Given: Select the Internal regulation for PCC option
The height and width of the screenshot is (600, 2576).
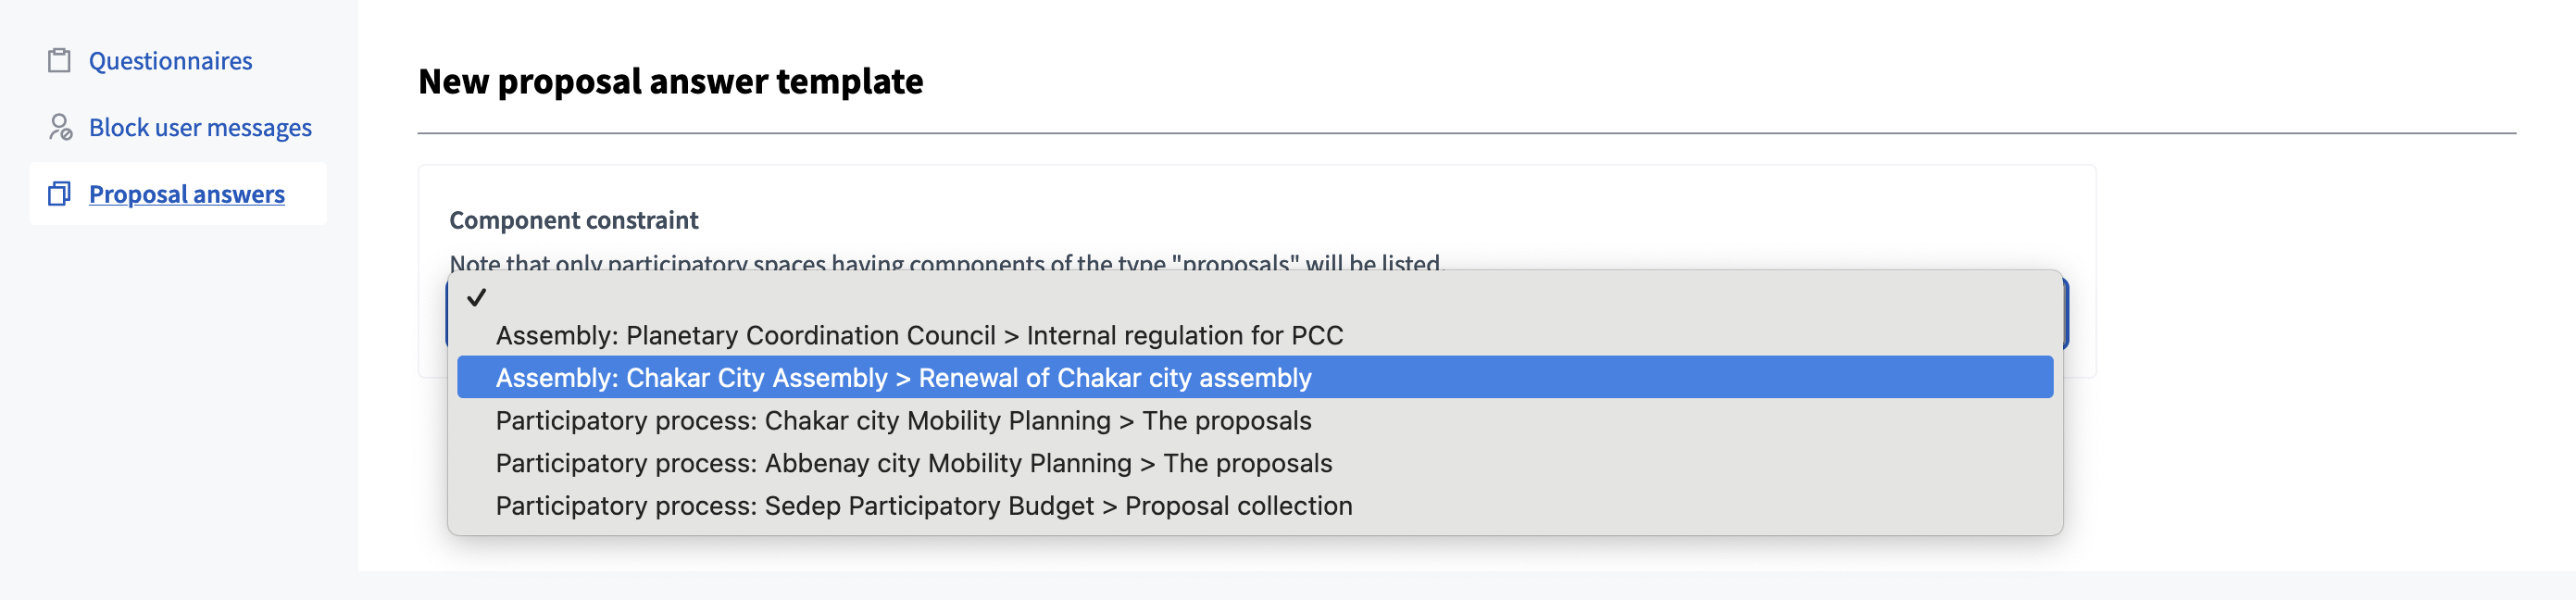Looking at the screenshot, I should 918,335.
